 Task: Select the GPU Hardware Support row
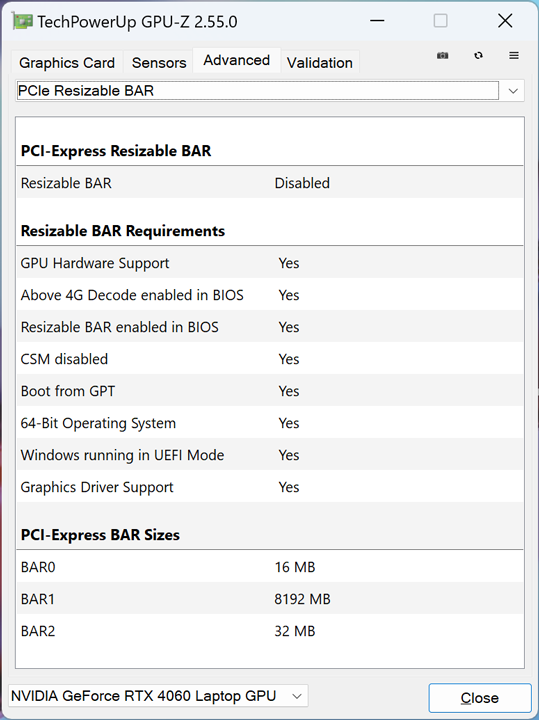pos(270,263)
